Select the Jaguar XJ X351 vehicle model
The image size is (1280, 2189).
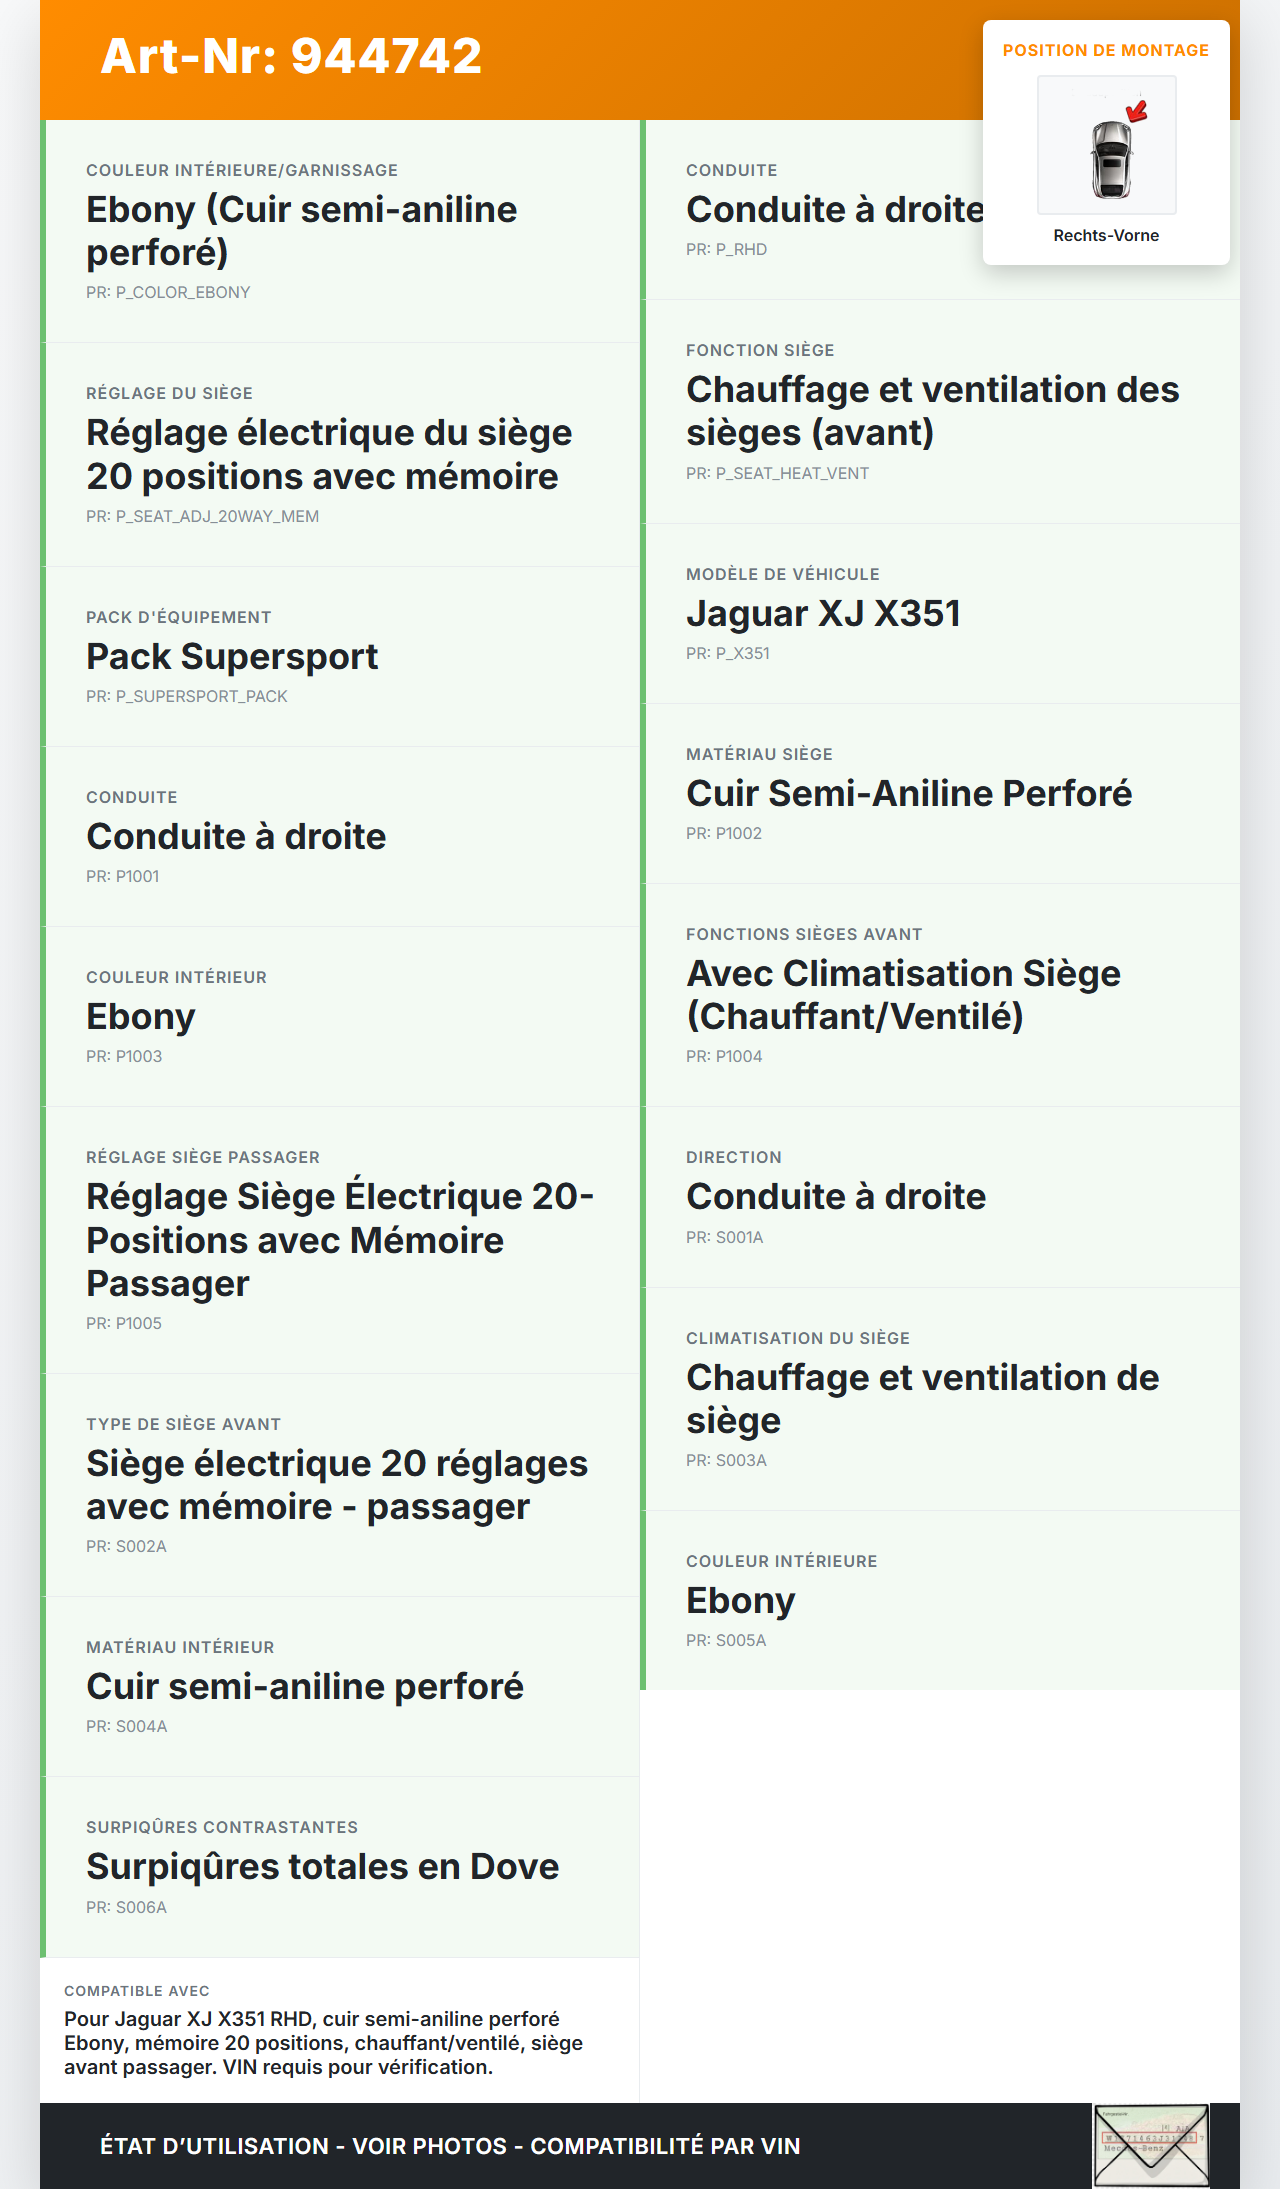pyautogui.click(x=823, y=613)
